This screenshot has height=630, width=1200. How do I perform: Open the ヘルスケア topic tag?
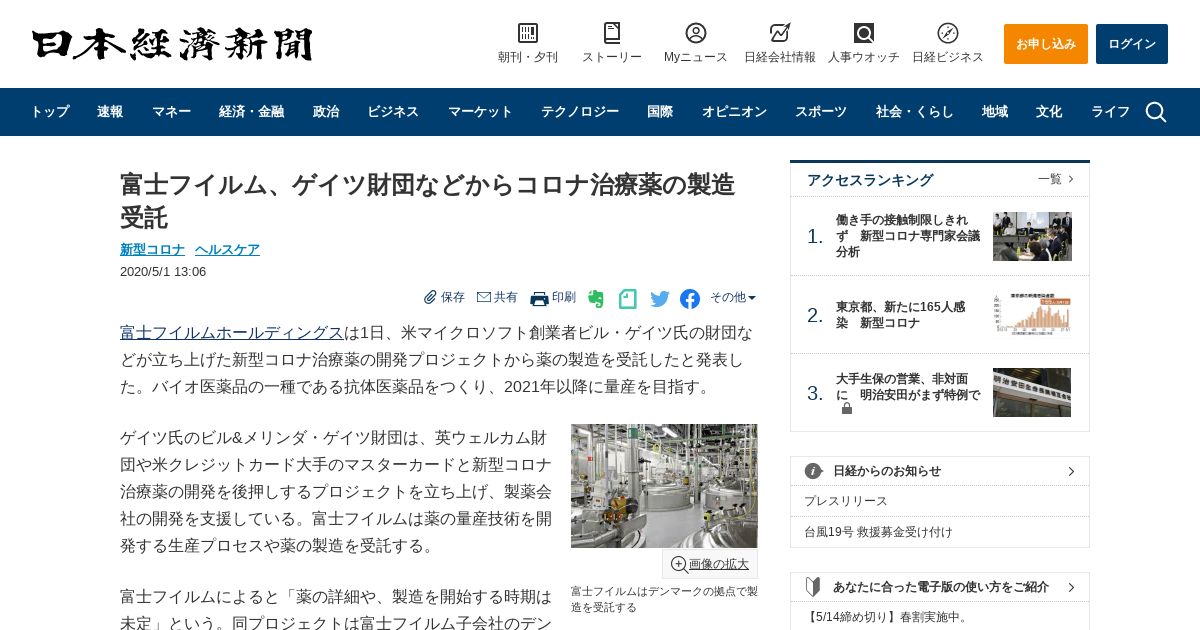coord(227,250)
